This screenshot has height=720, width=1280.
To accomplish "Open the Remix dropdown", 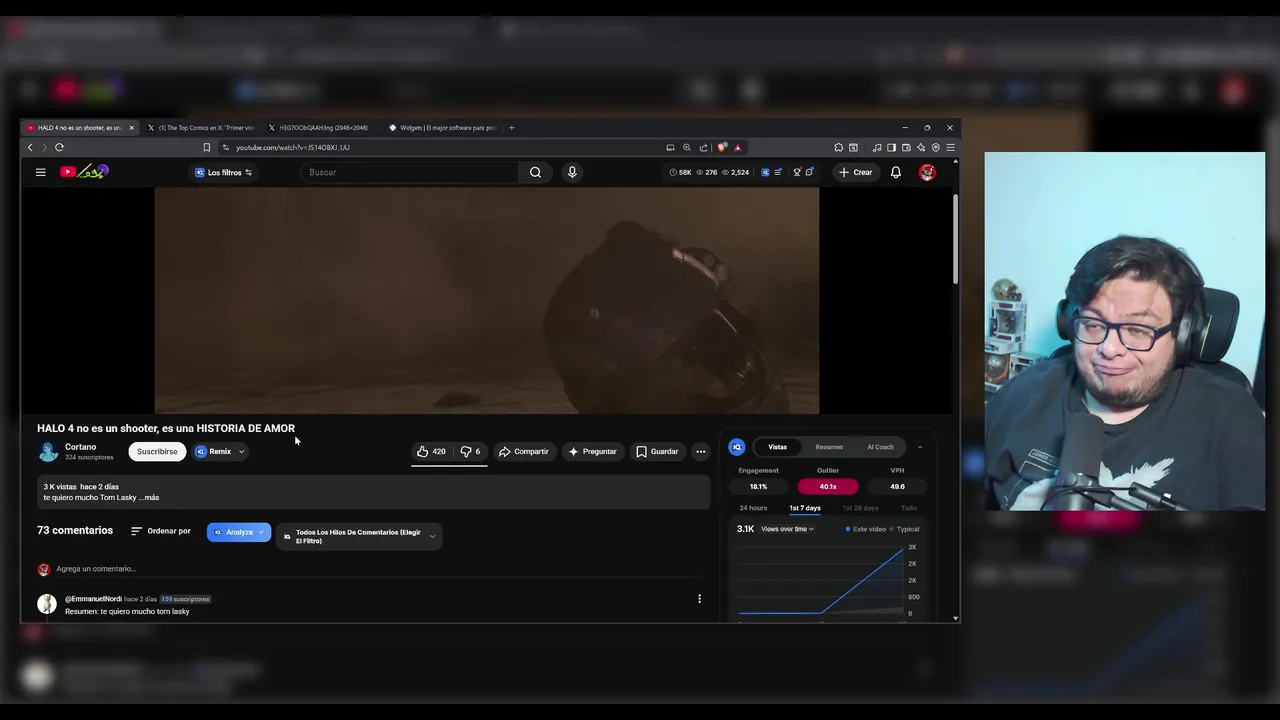I will (x=220, y=451).
